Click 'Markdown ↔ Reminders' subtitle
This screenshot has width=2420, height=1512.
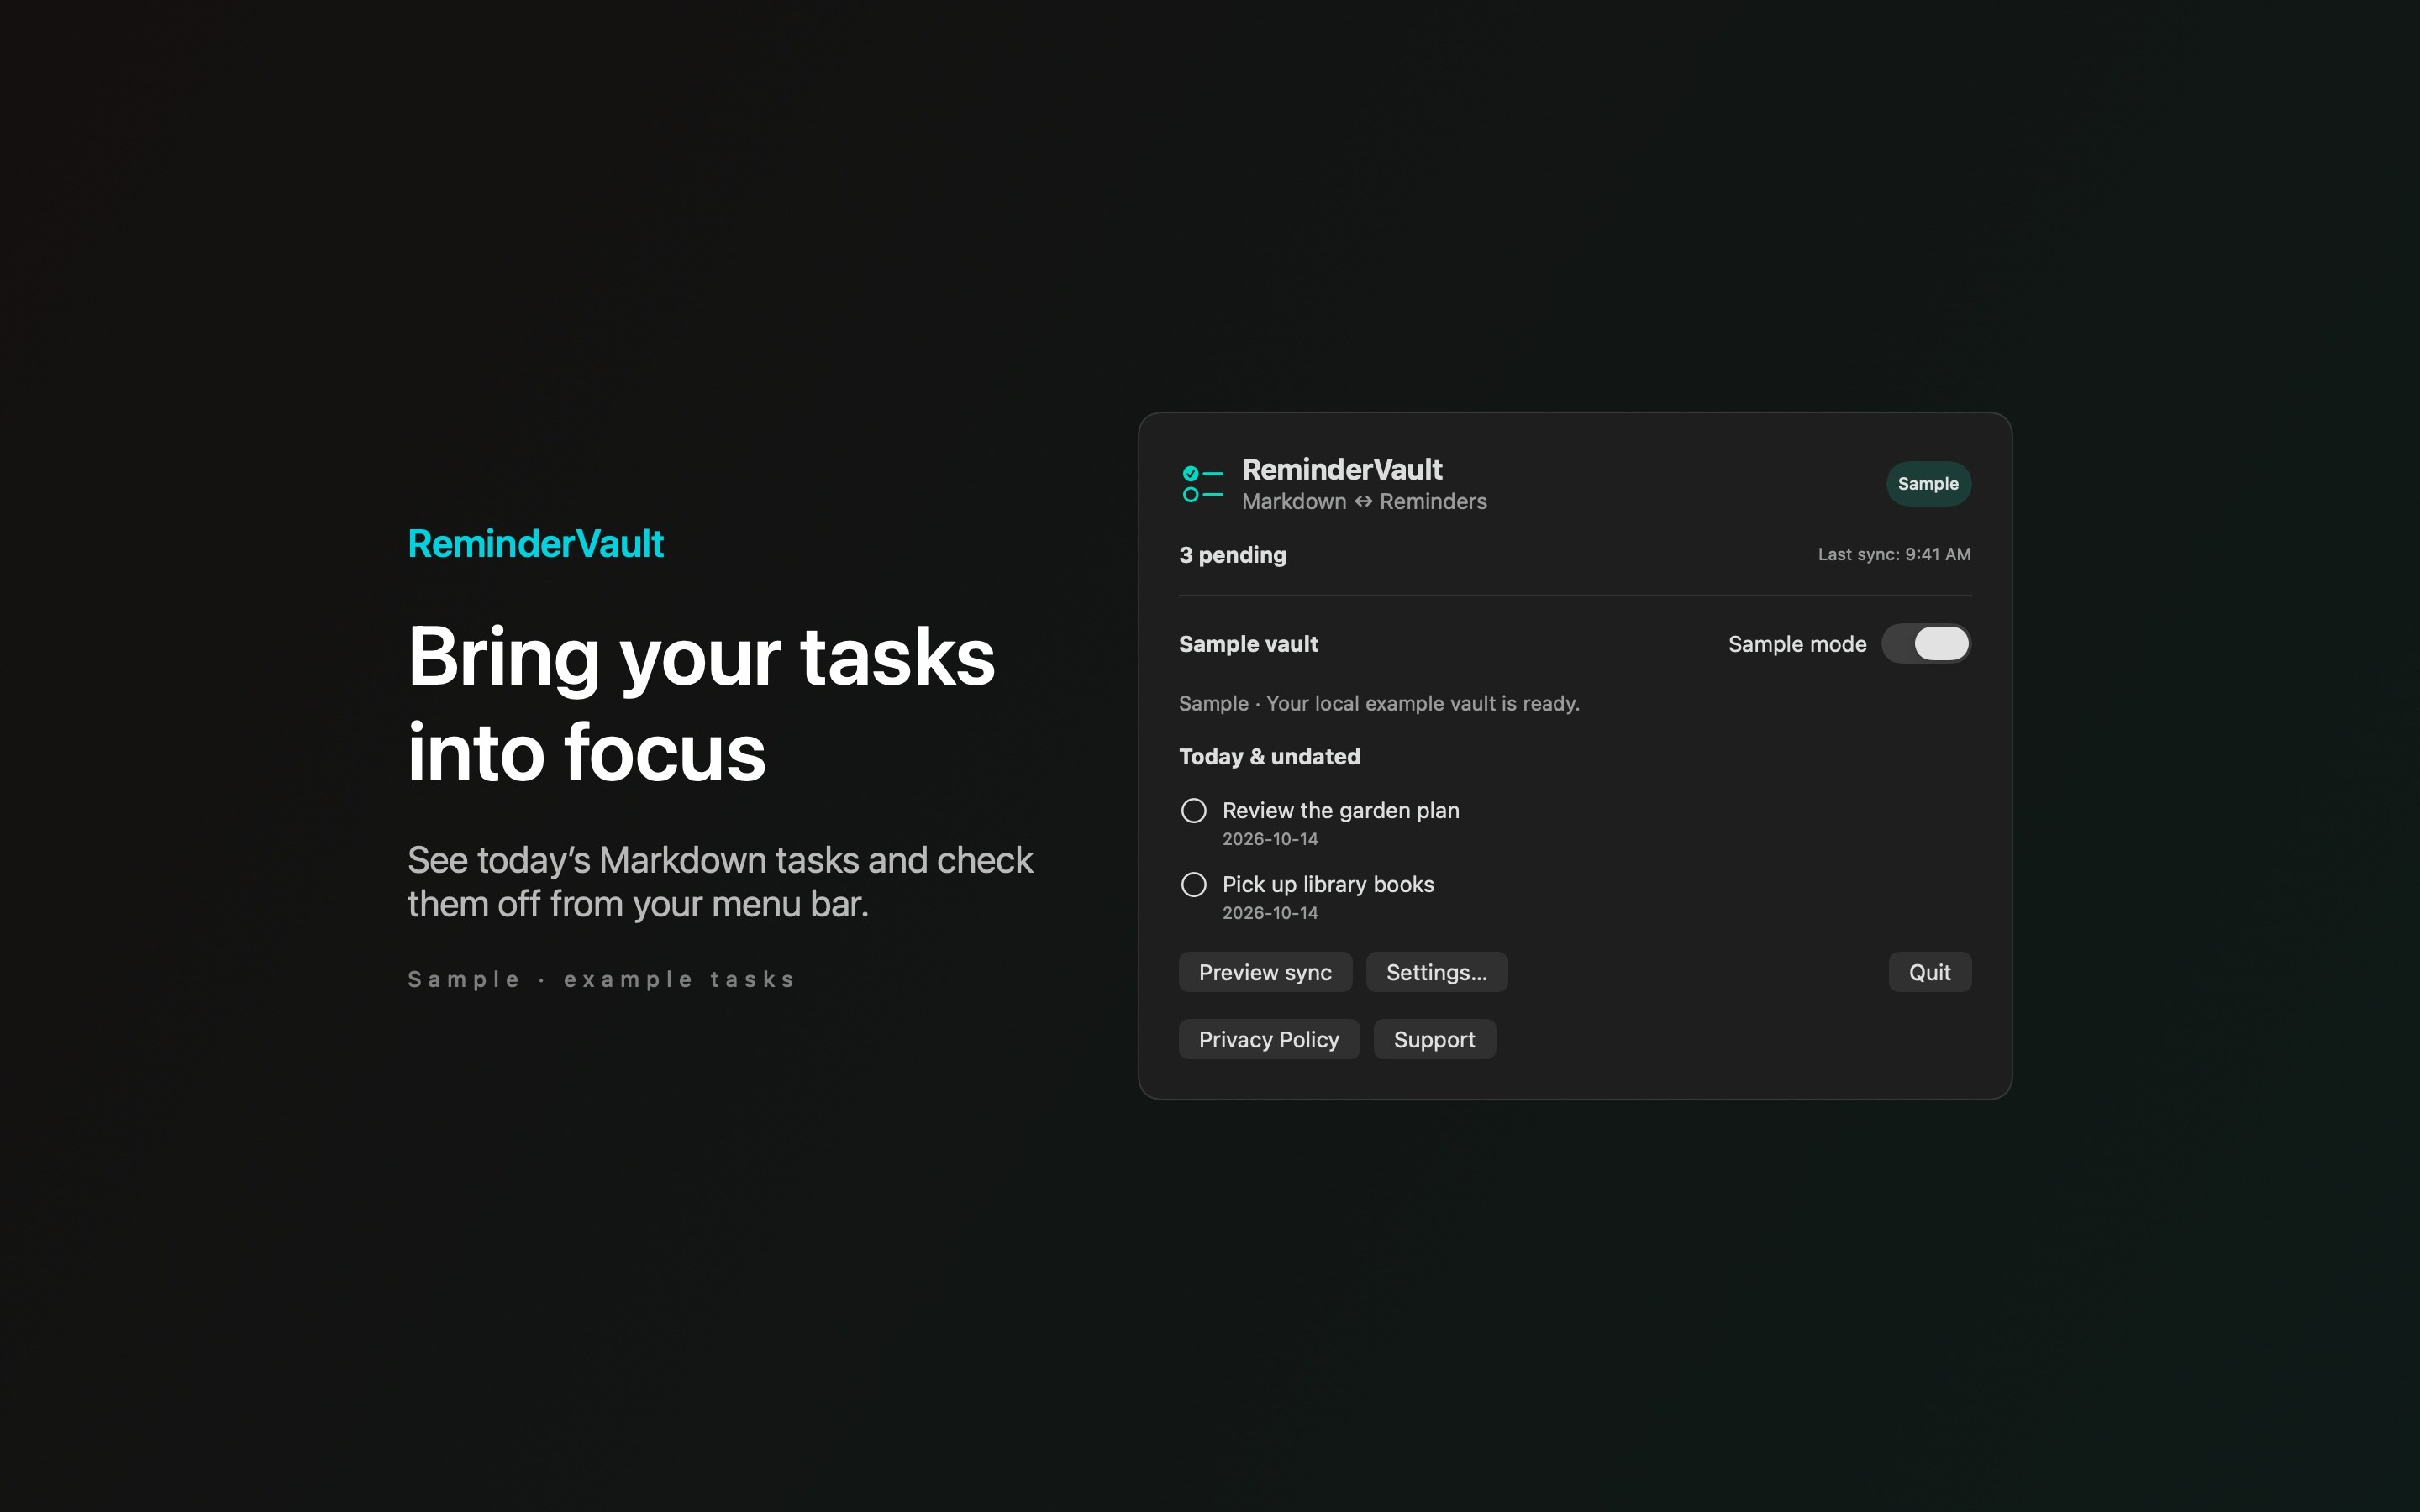pyautogui.click(x=1364, y=502)
